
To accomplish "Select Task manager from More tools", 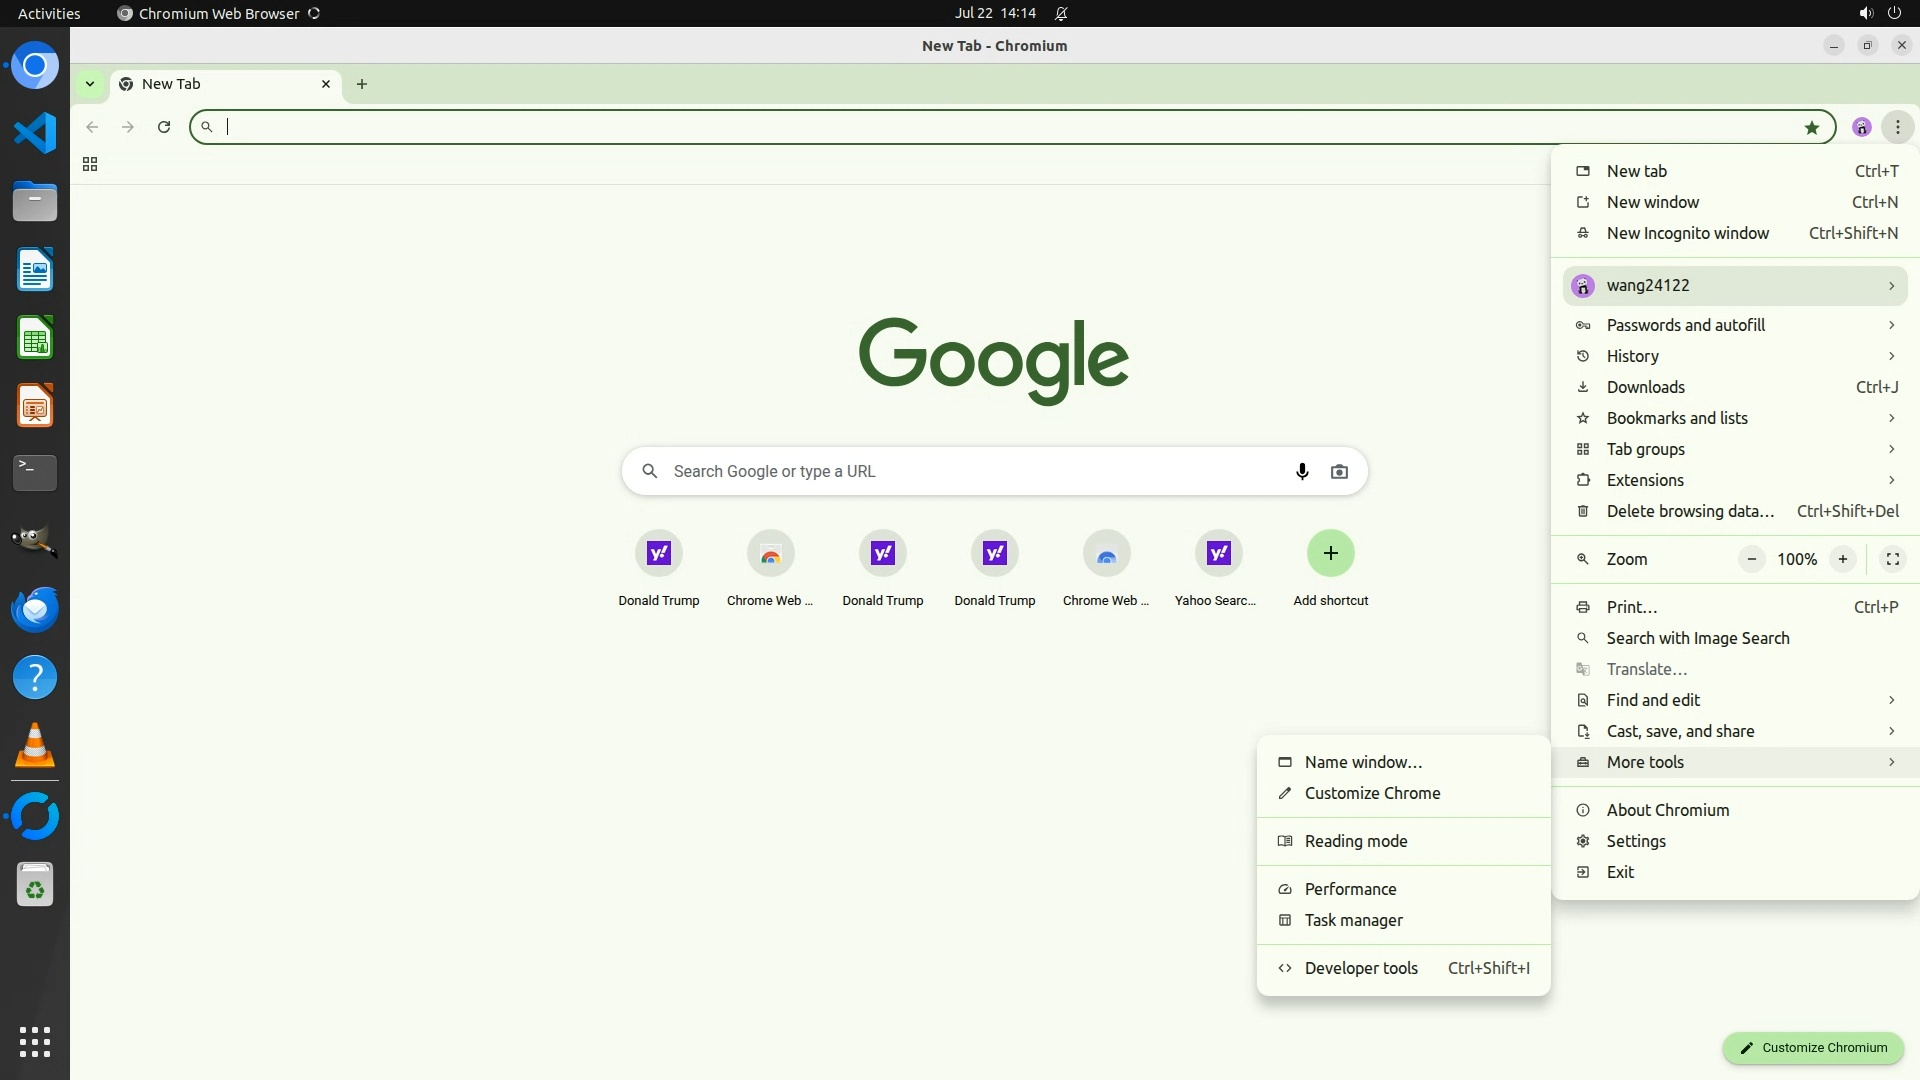I will click(1353, 920).
